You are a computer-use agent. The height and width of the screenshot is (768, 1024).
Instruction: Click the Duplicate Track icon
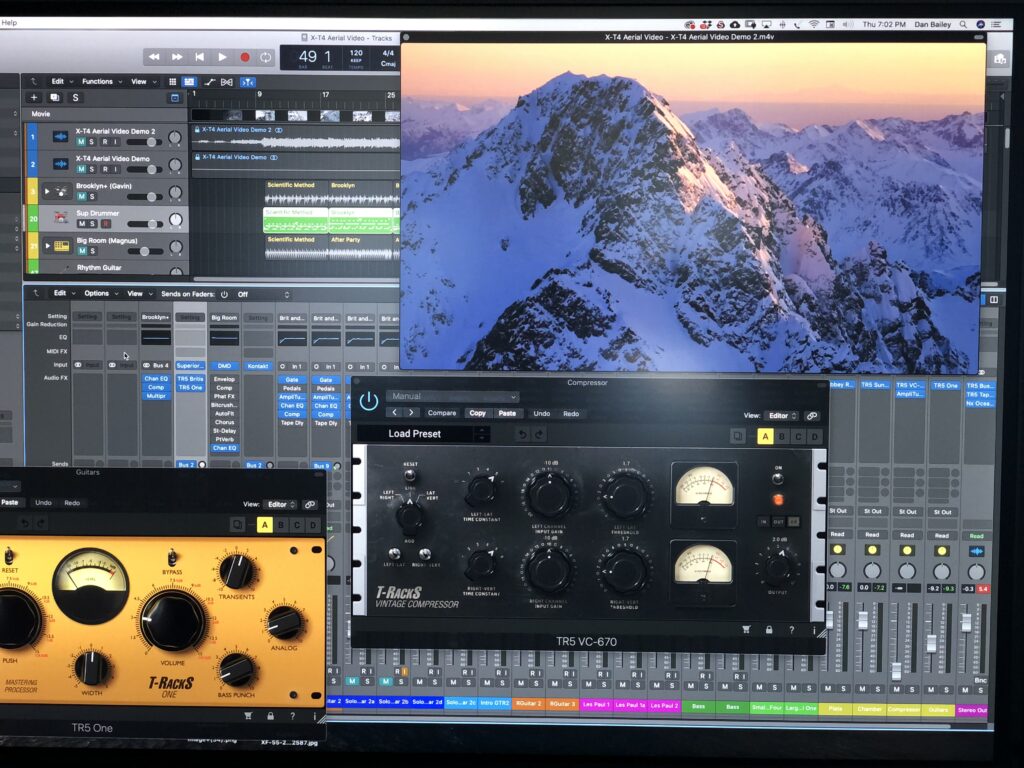(x=55, y=98)
